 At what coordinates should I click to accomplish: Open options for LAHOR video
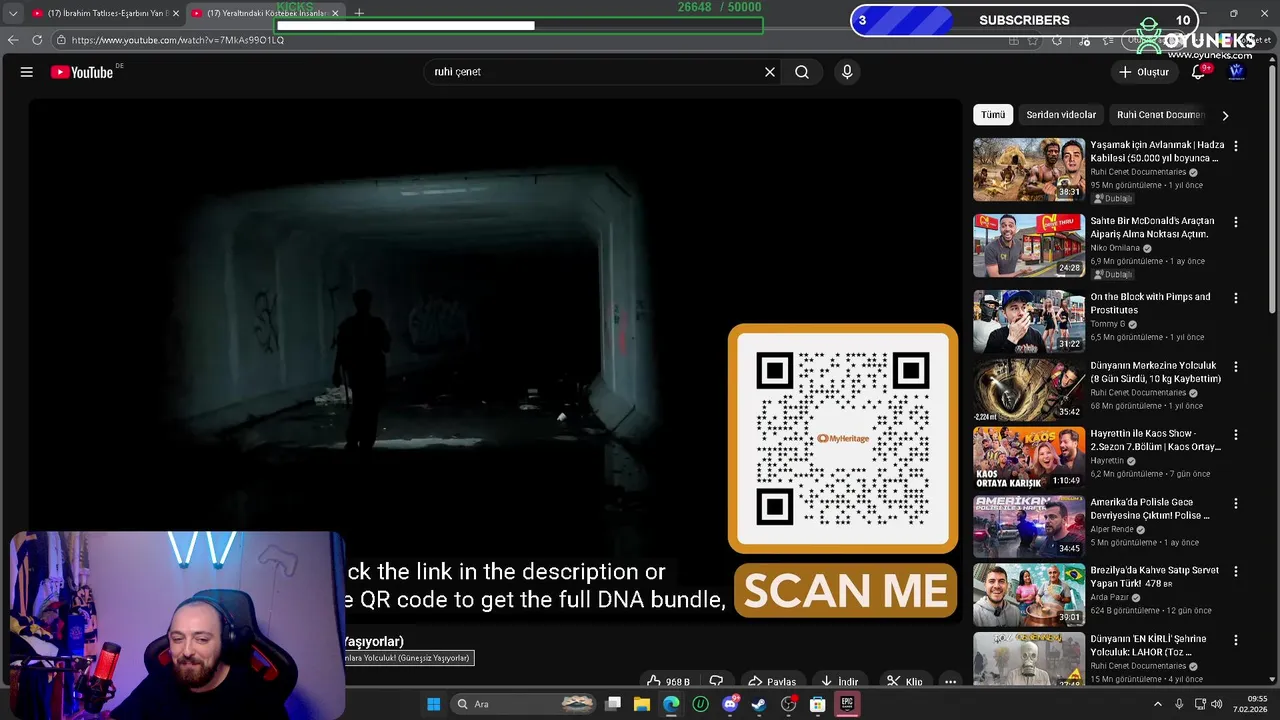pyautogui.click(x=1236, y=640)
